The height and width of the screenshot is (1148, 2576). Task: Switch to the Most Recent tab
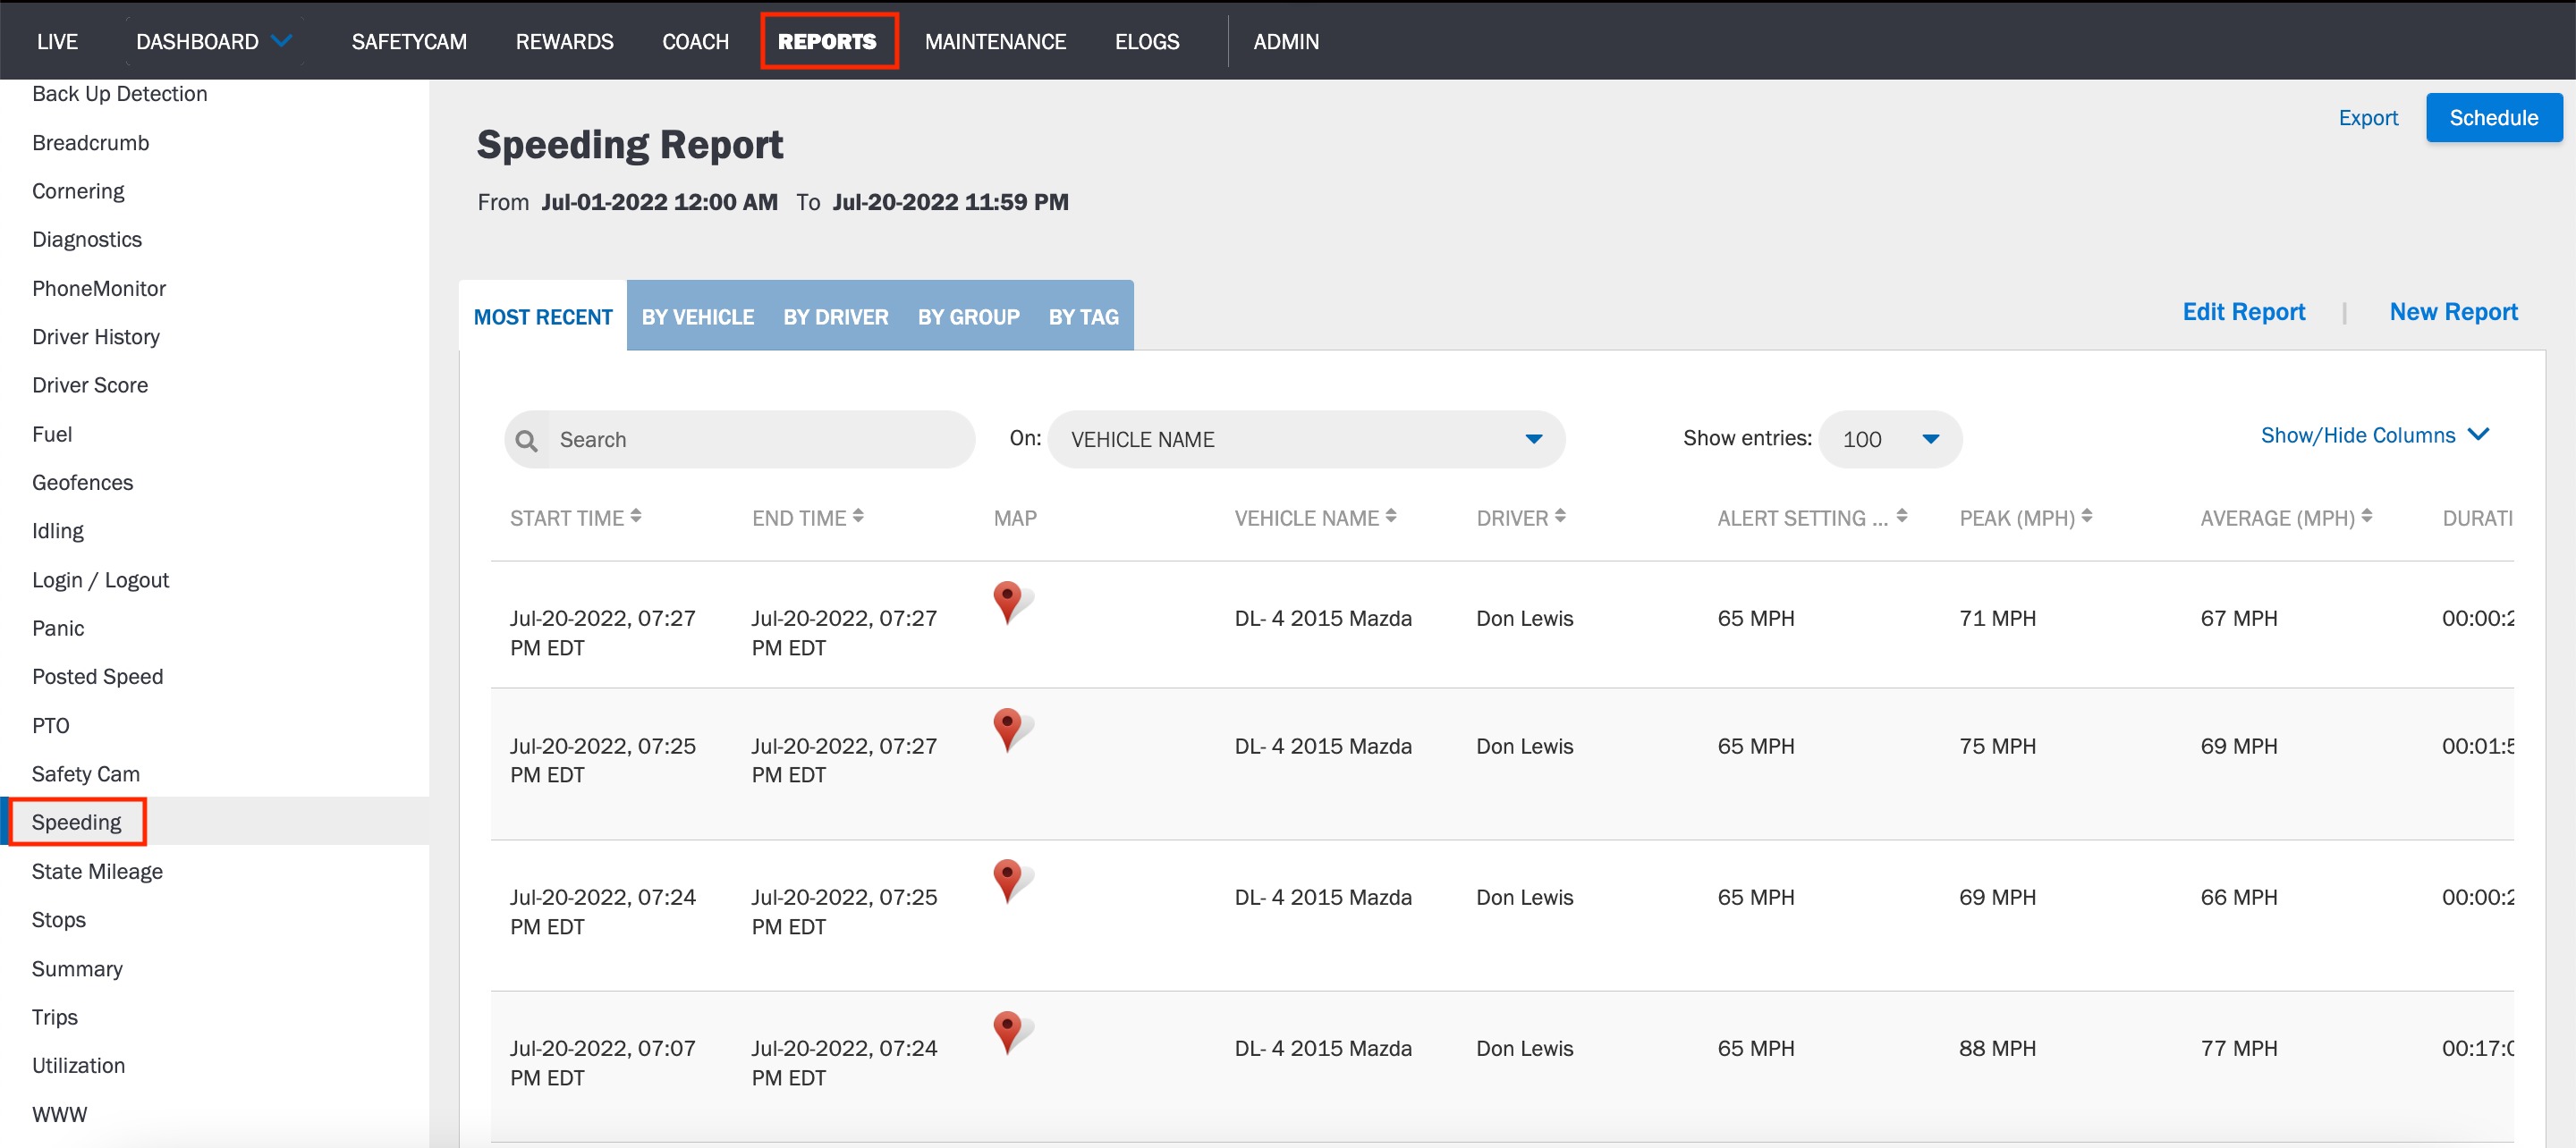[543, 317]
